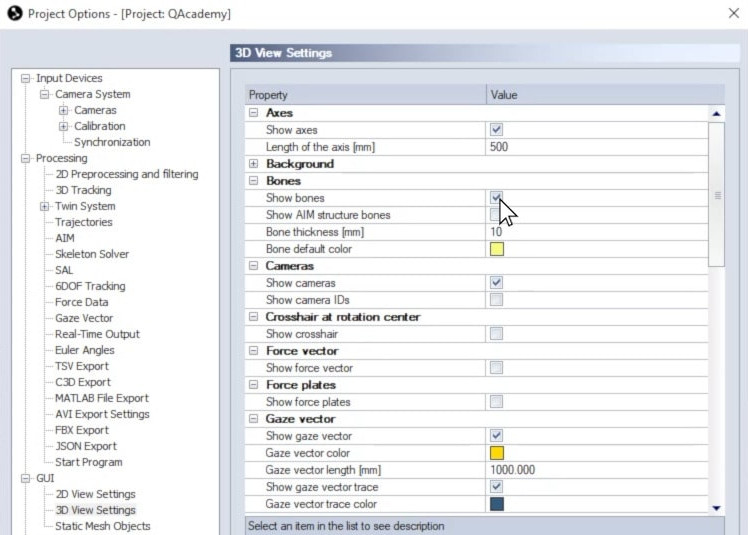748x535 pixels.
Task: Click the Value column header
Action: tap(605, 95)
